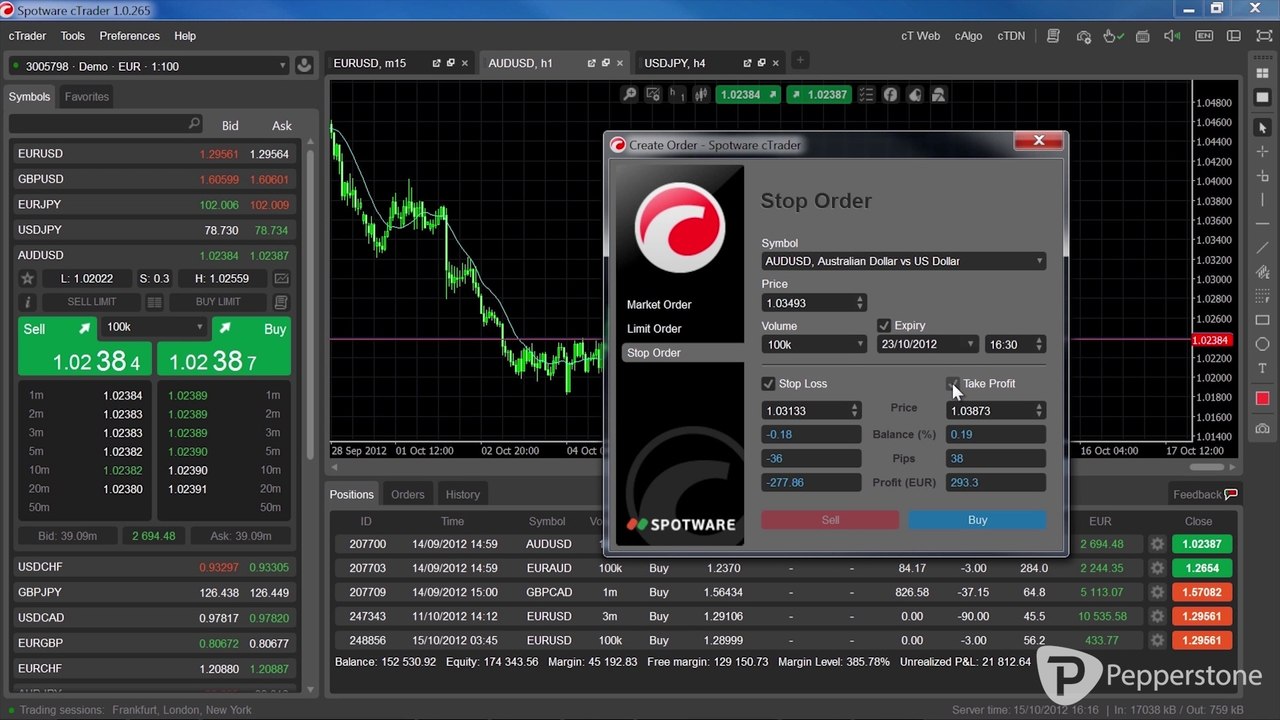
Task: Pick the rectangle drawing tool
Action: tap(1262, 320)
